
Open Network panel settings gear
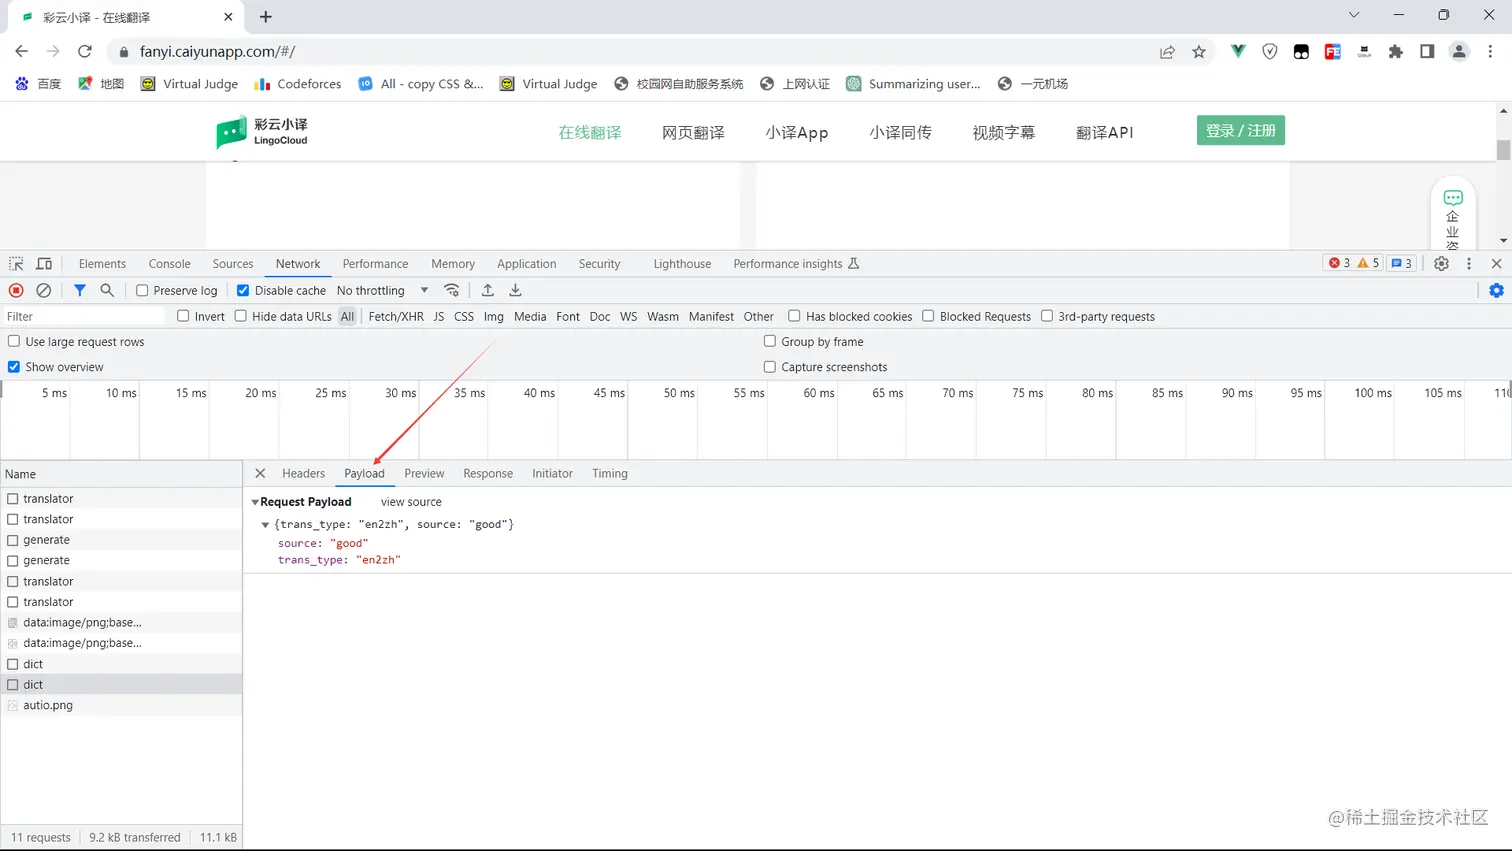pos(1496,290)
